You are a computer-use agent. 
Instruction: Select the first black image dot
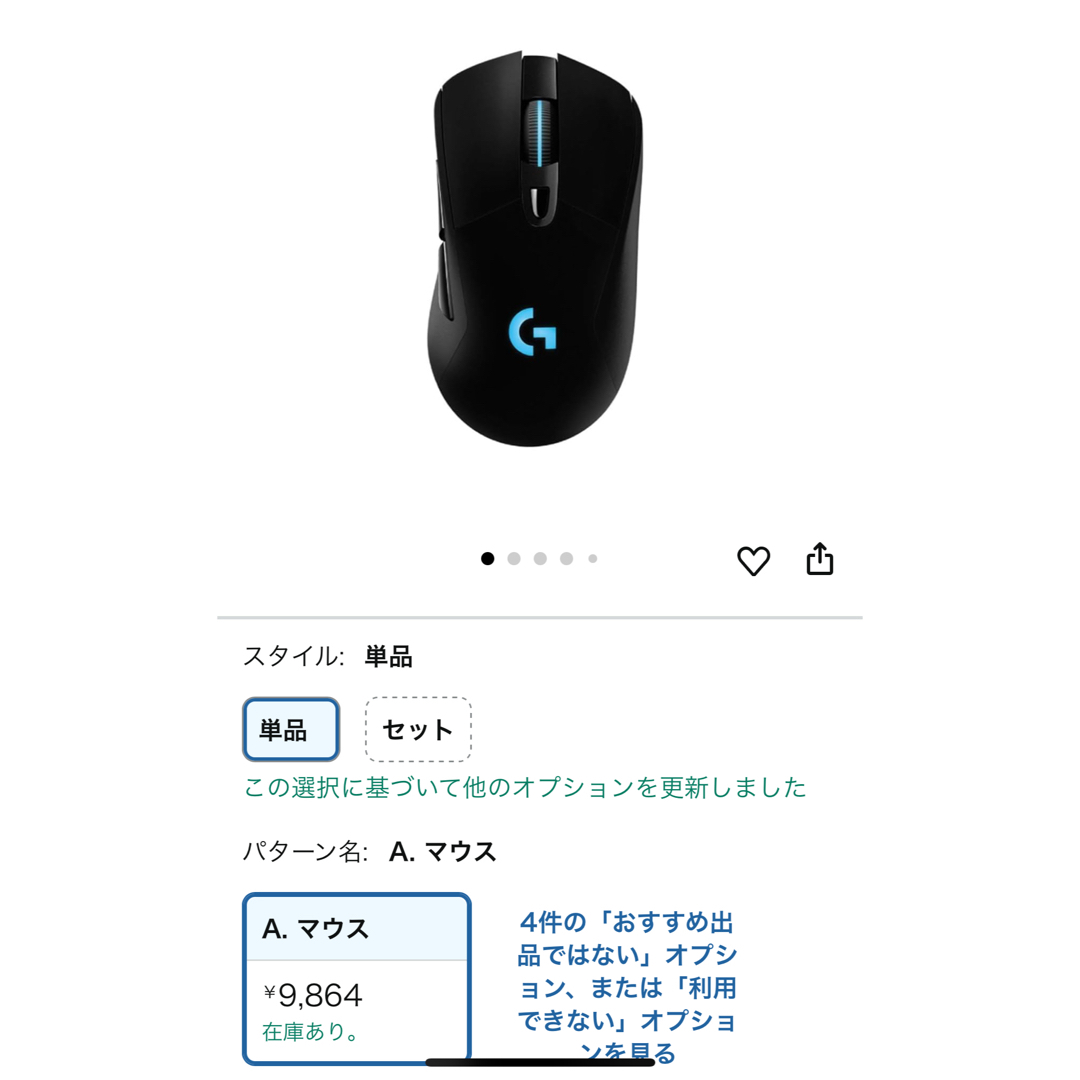pyautogui.click(x=488, y=559)
